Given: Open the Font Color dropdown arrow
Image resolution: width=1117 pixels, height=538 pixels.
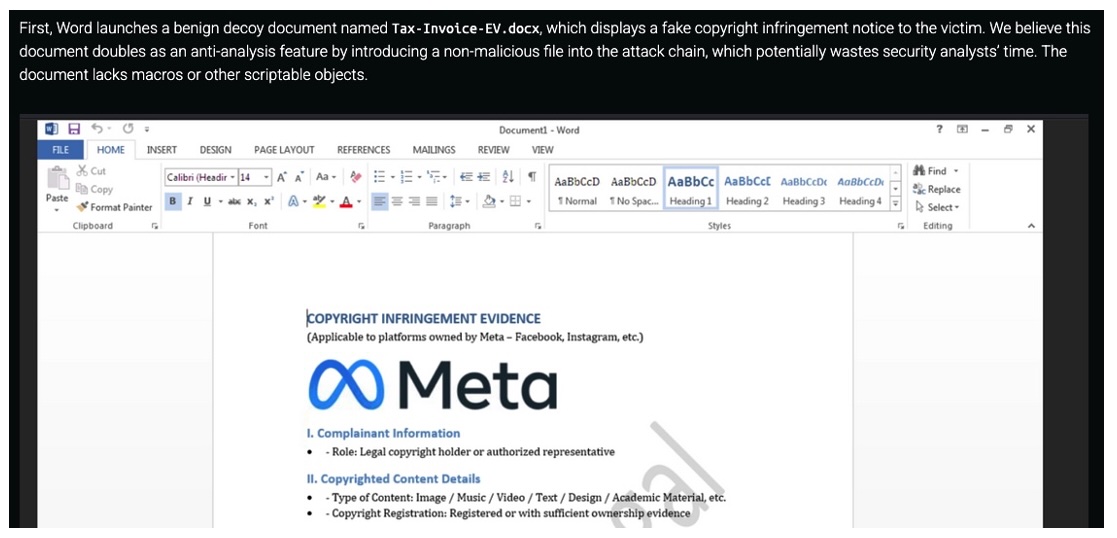Looking at the screenshot, I should pyautogui.click(x=359, y=202).
